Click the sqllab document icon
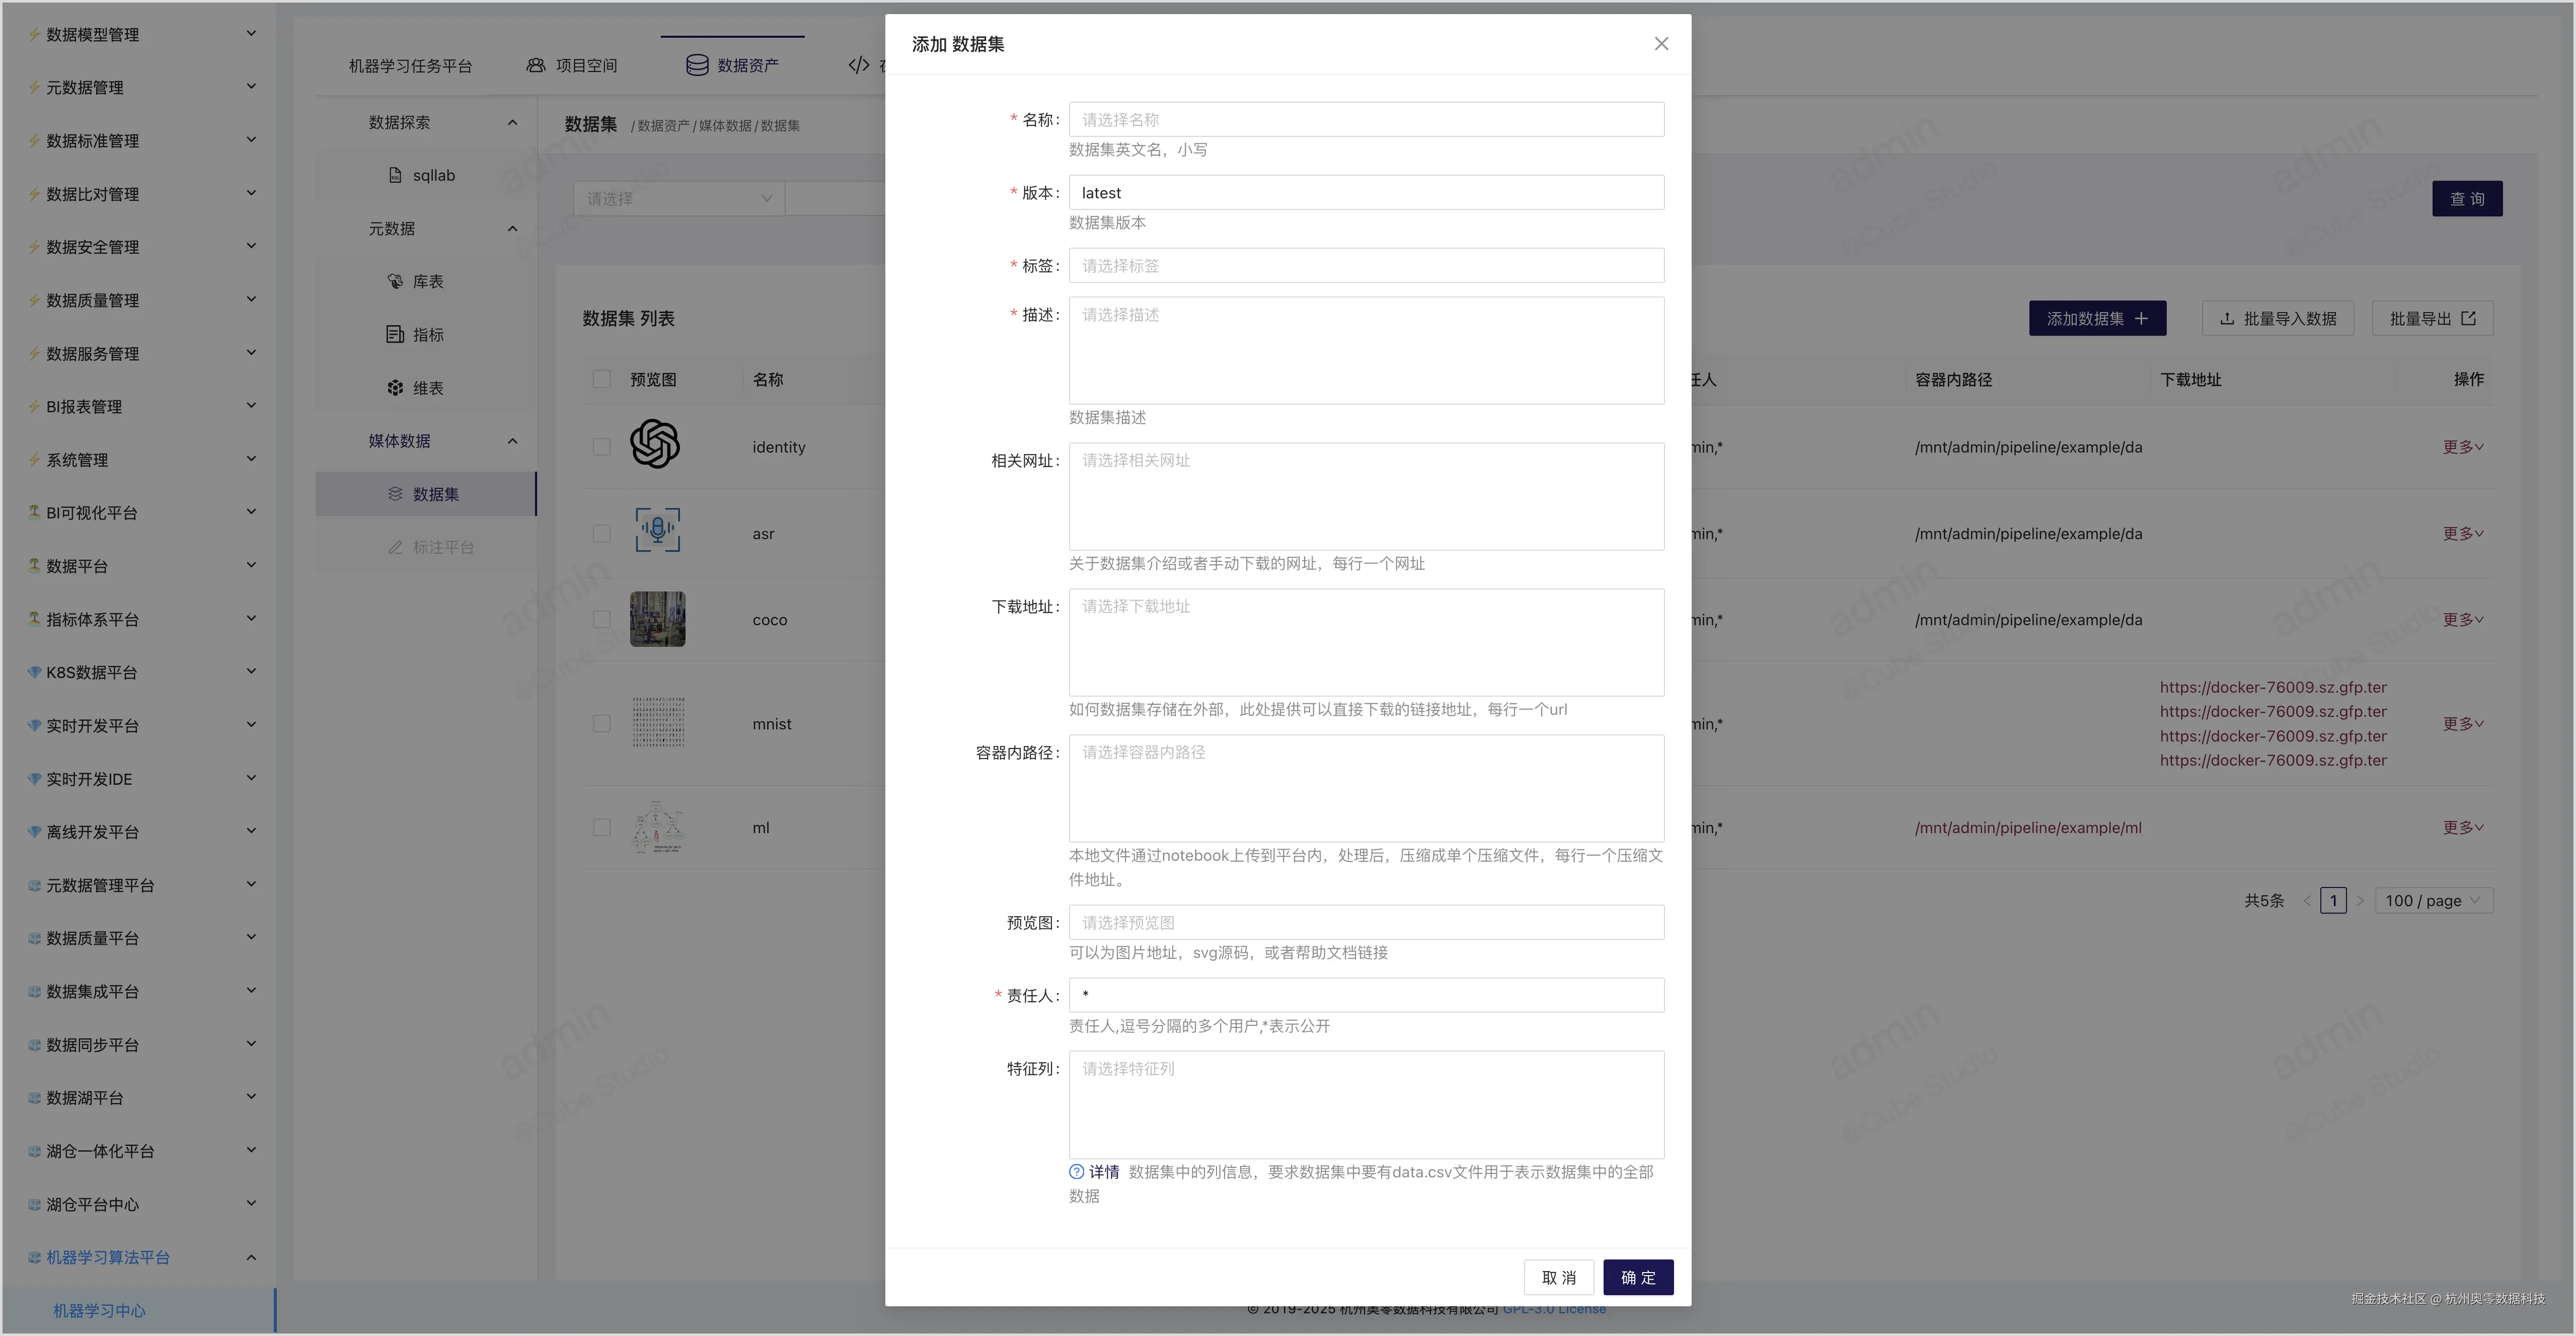Viewport: 2576px width, 1336px height. click(x=395, y=175)
